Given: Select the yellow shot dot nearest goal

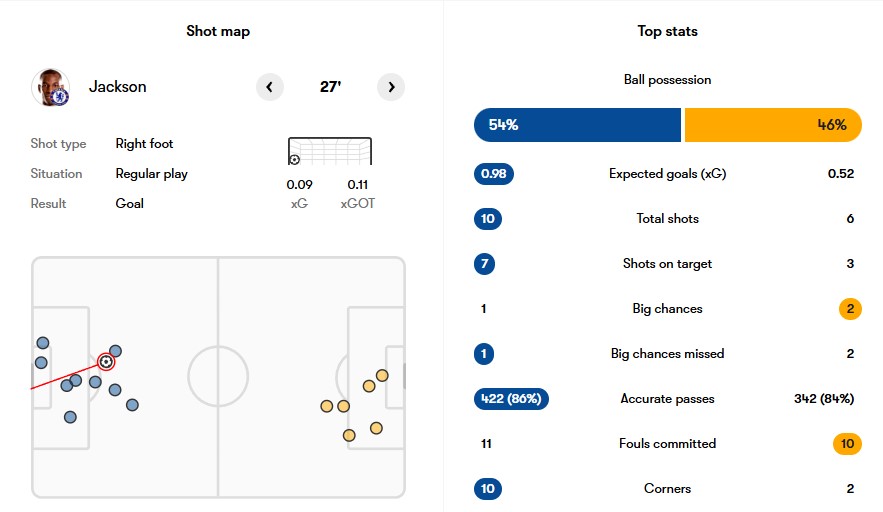Looking at the screenshot, I should (x=382, y=375).
